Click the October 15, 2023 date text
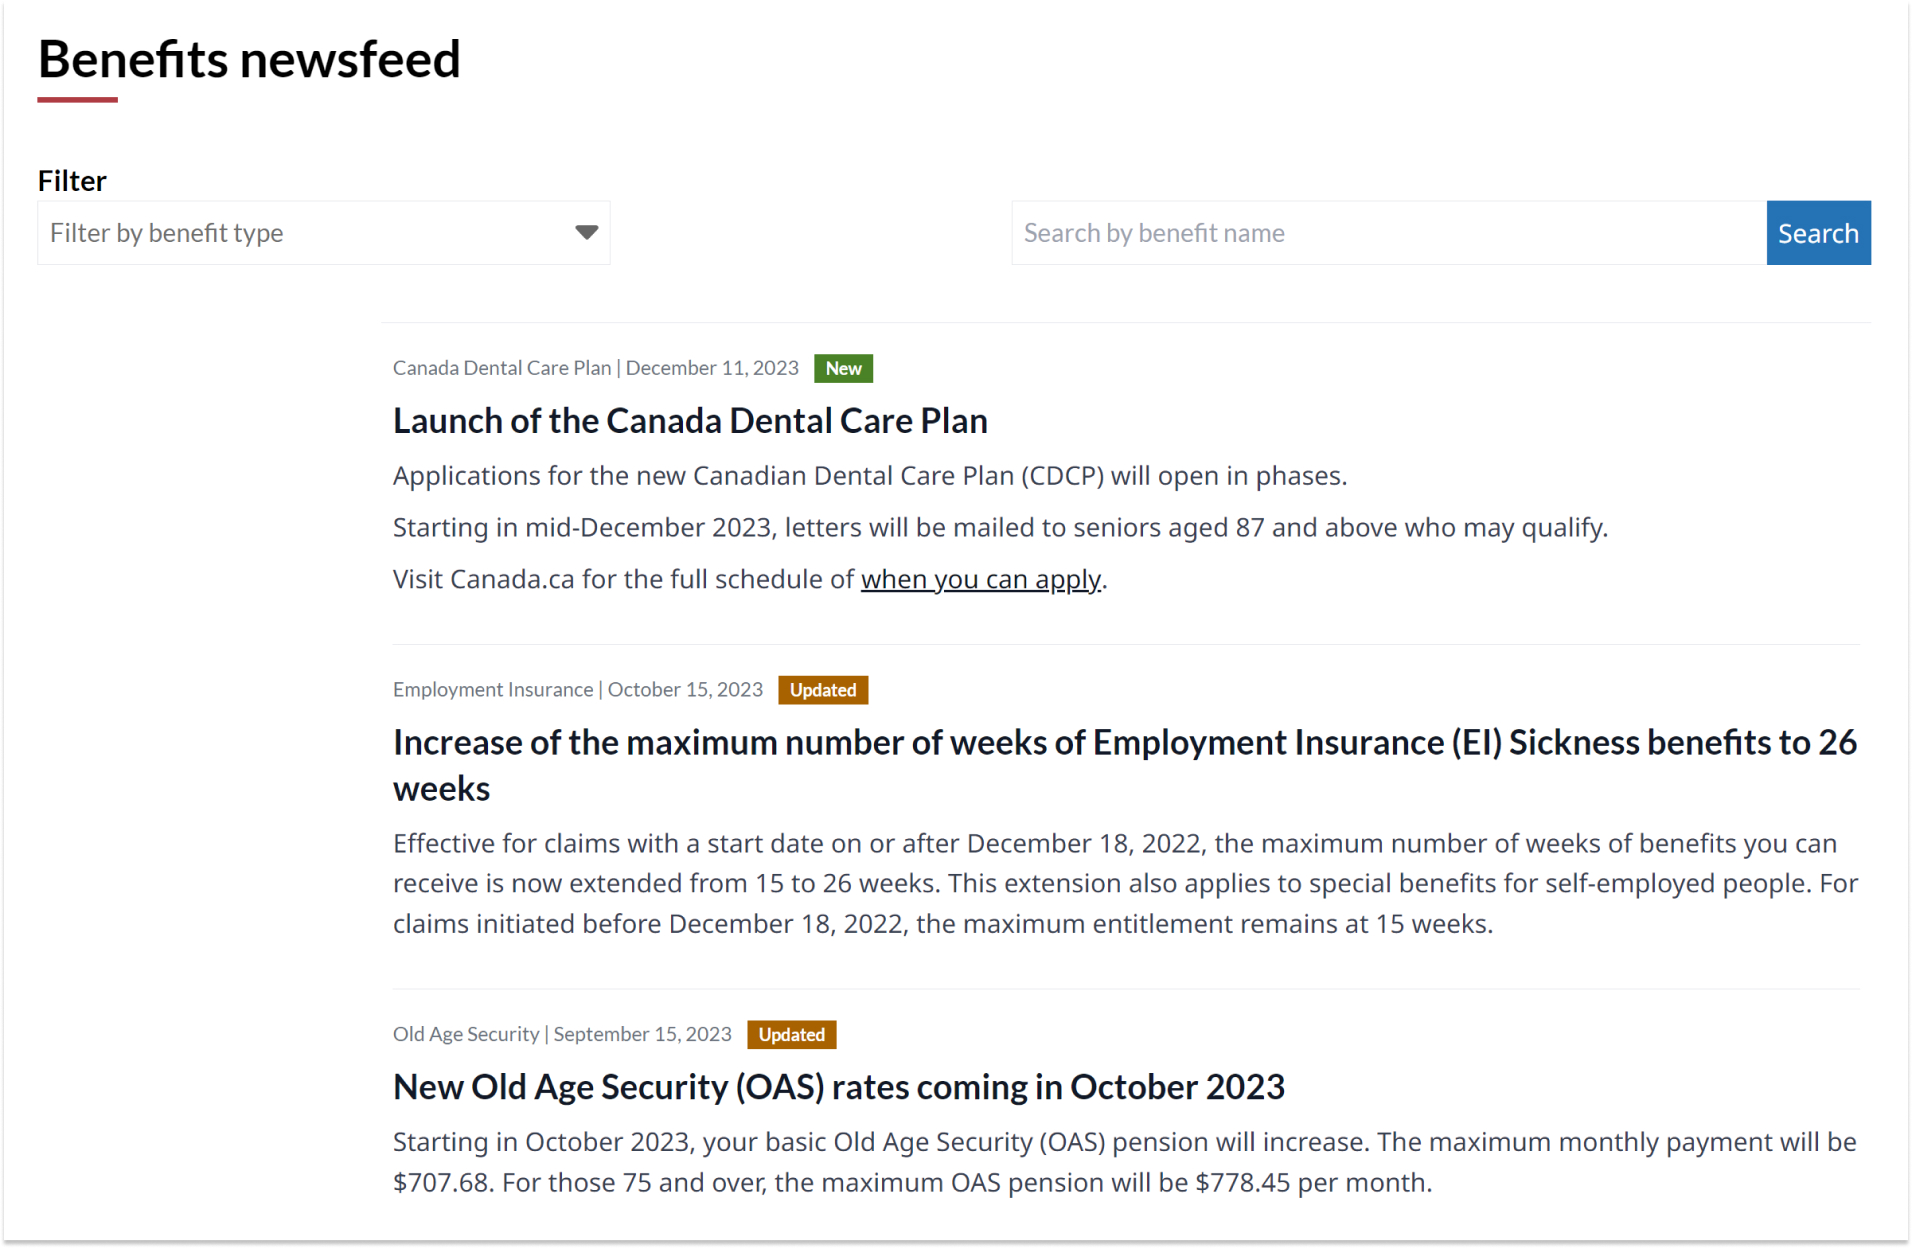Viewport: 1912px width, 1249px height. (x=685, y=690)
